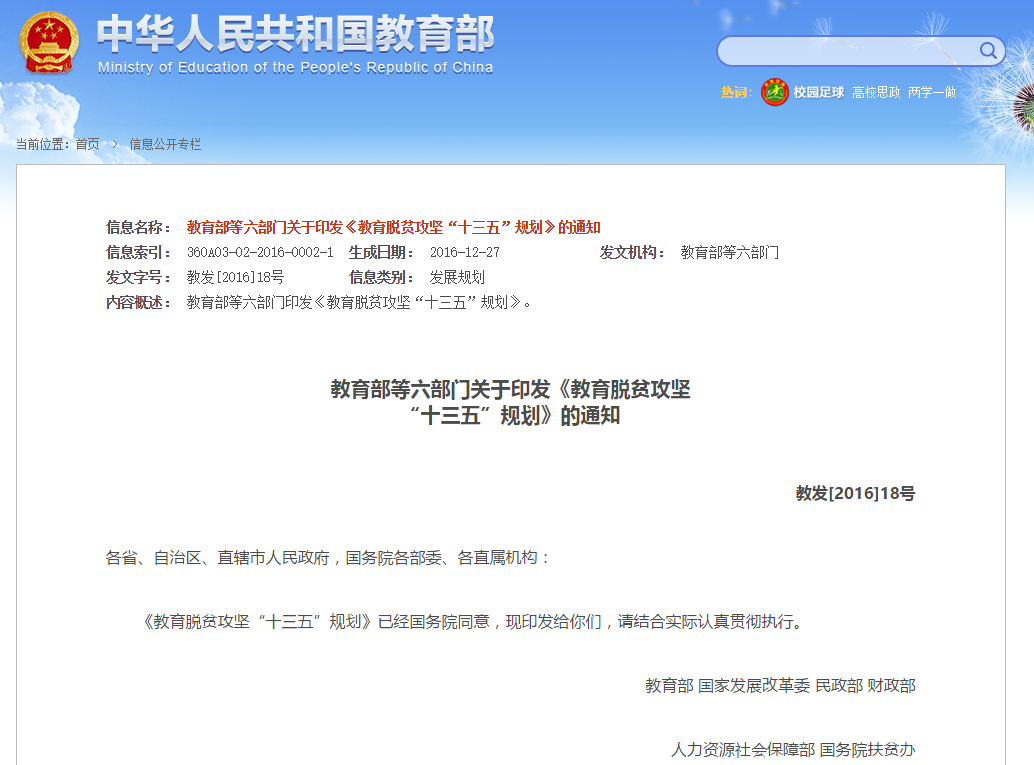Click the 发文机构 label
The height and width of the screenshot is (765, 1034).
632,253
